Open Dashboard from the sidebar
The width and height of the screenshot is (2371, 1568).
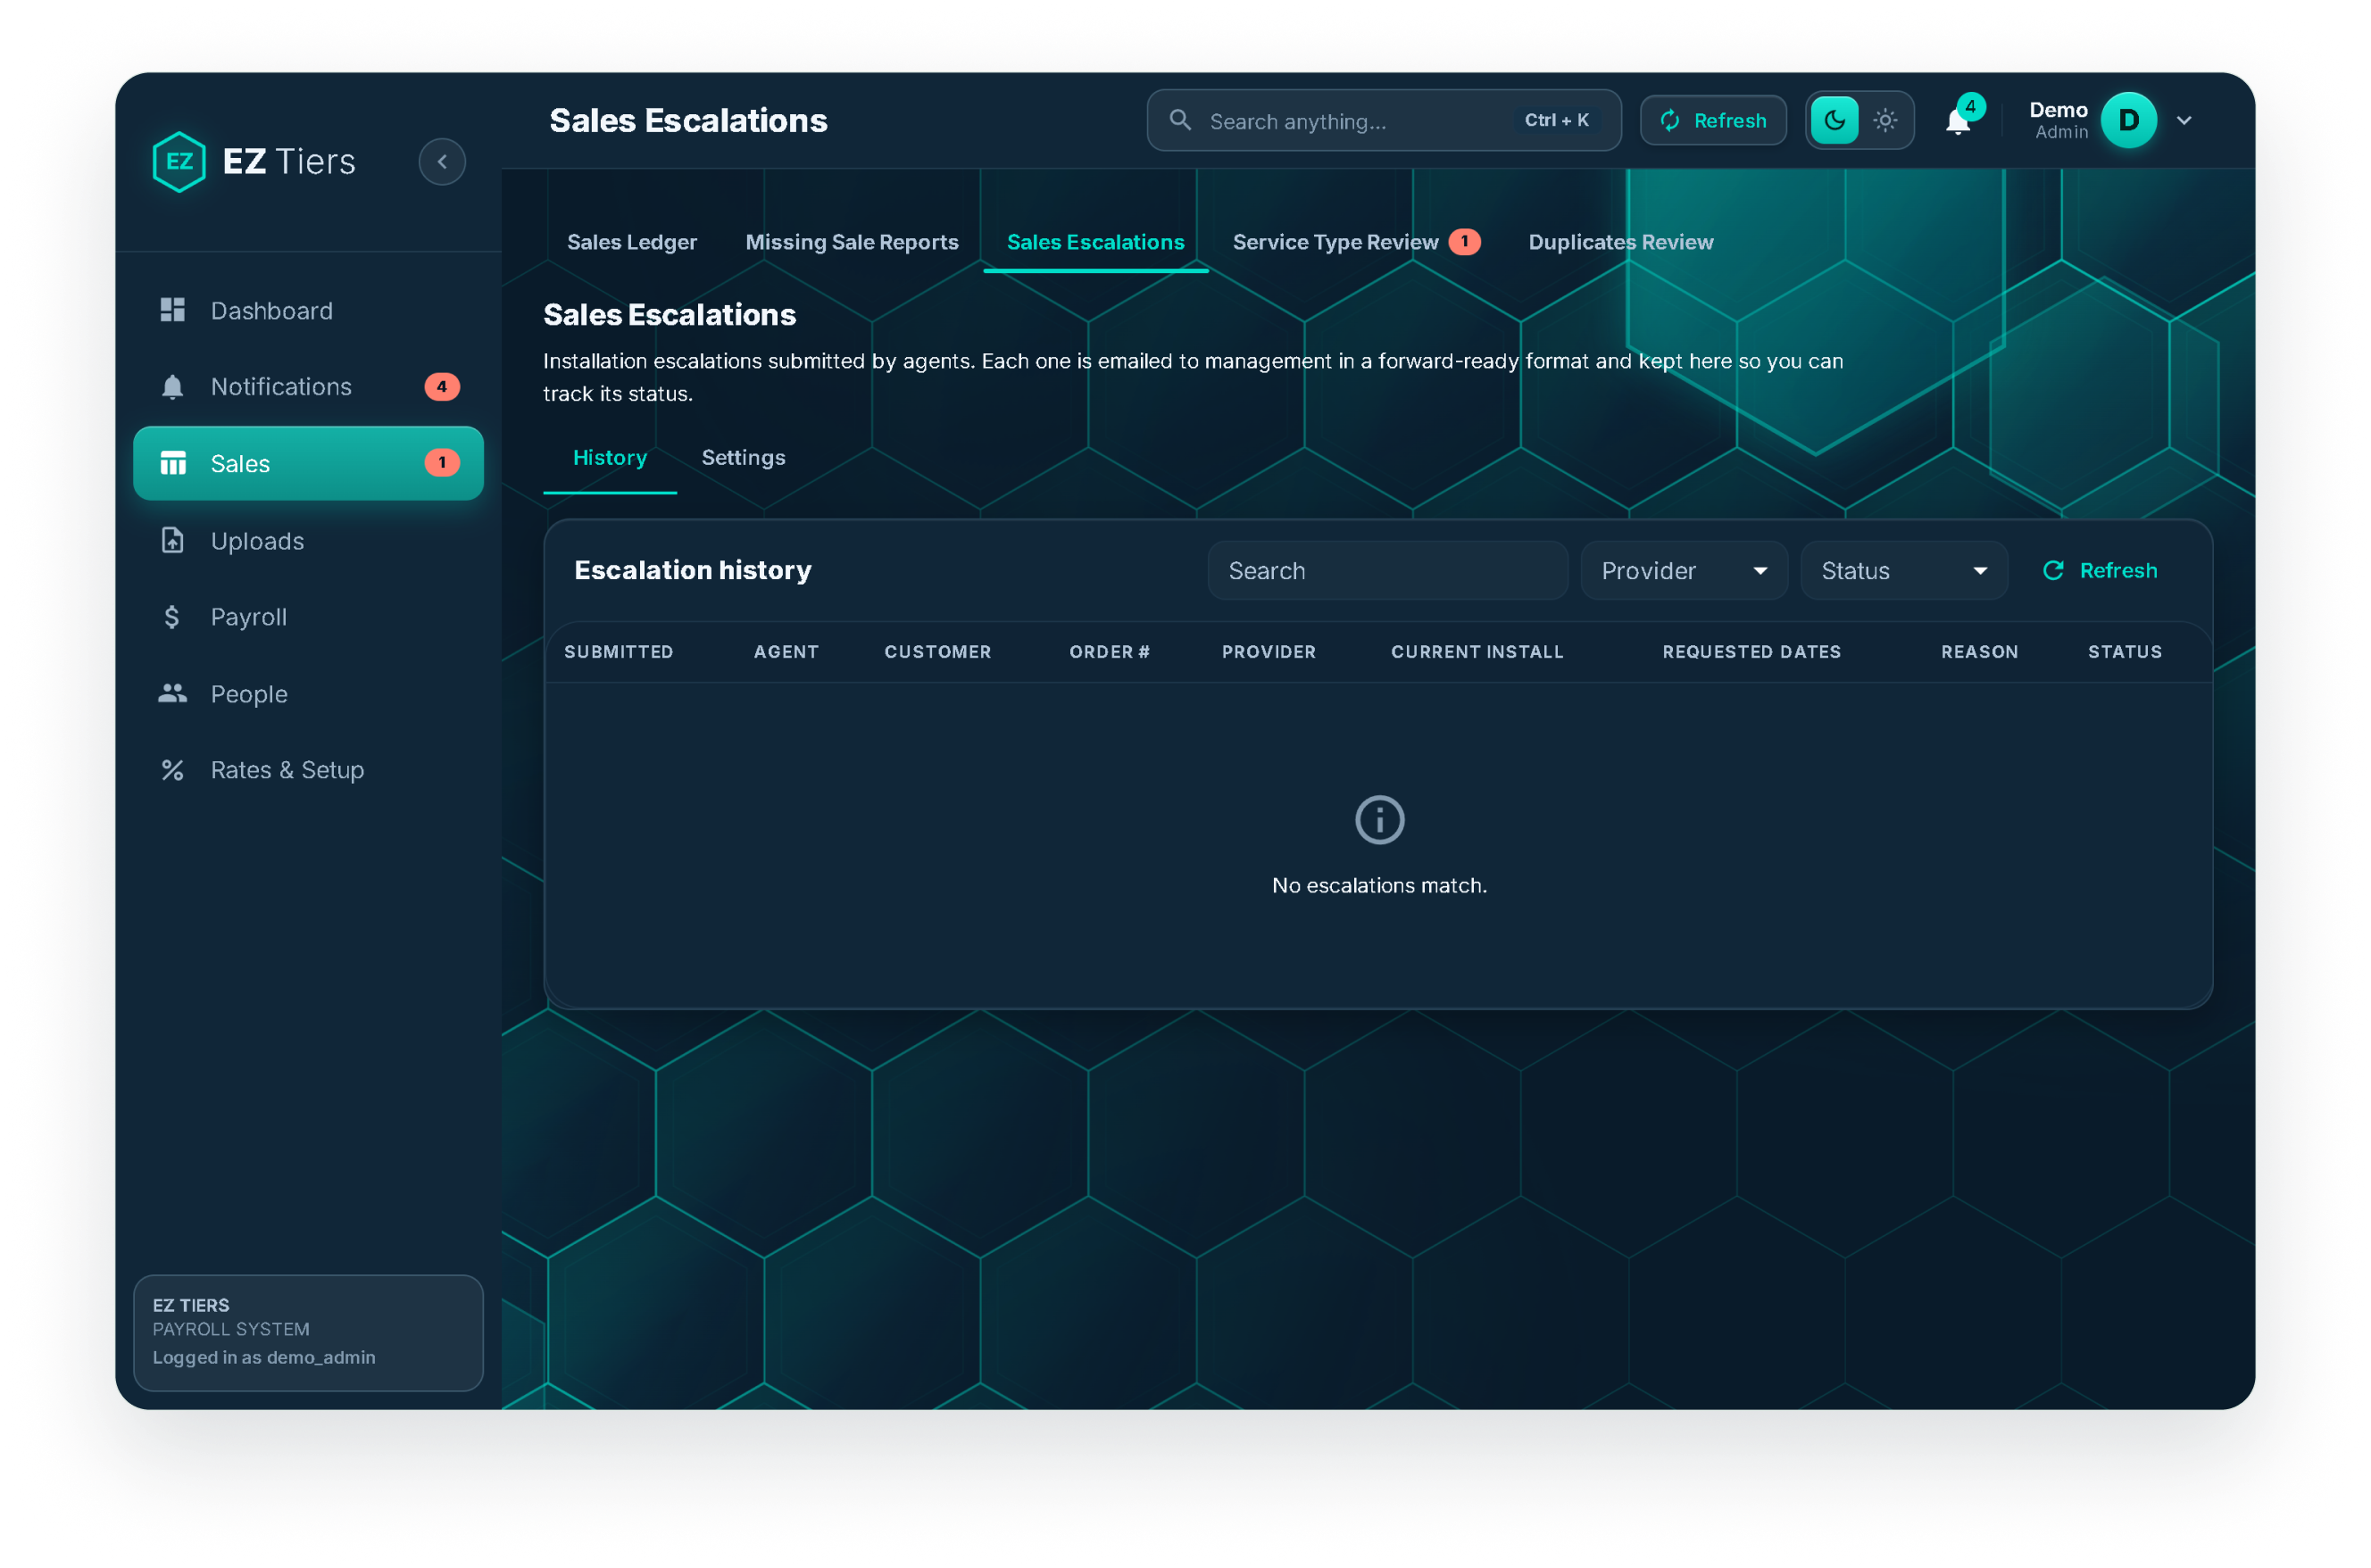point(308,311)
